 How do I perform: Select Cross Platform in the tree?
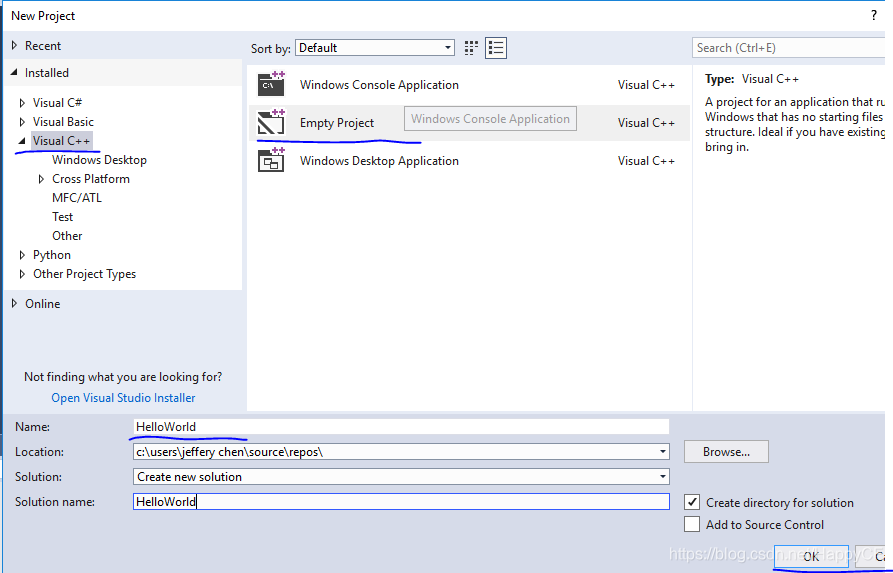click(x=91, y=179)
